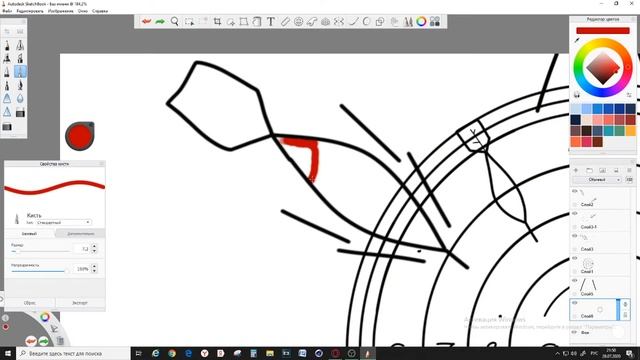Open the Brush Palette toolbar icon
640x360 pixels.
(x=408, y=22)
